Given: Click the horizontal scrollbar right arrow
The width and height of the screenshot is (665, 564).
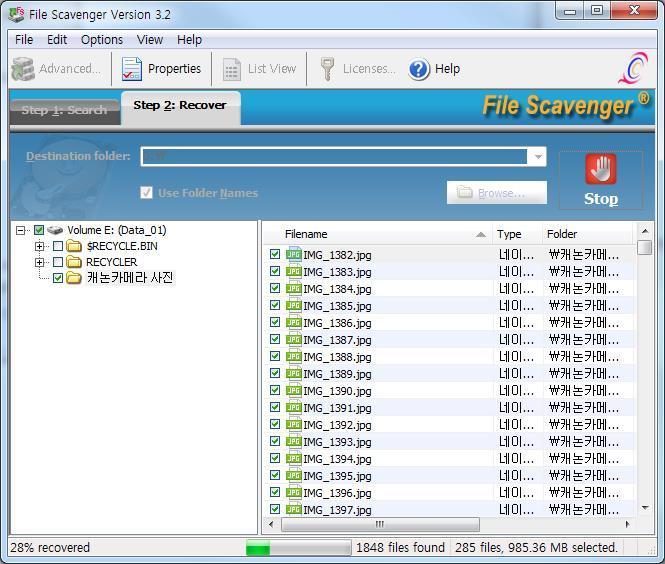Looking at the screenshot, I should pos(627,525).
